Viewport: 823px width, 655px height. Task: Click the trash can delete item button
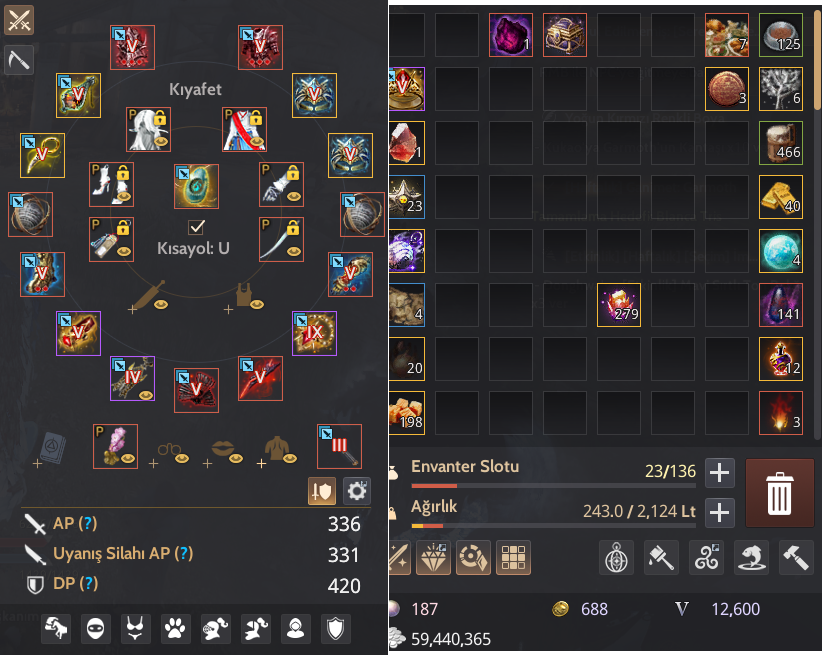point(779,493)
